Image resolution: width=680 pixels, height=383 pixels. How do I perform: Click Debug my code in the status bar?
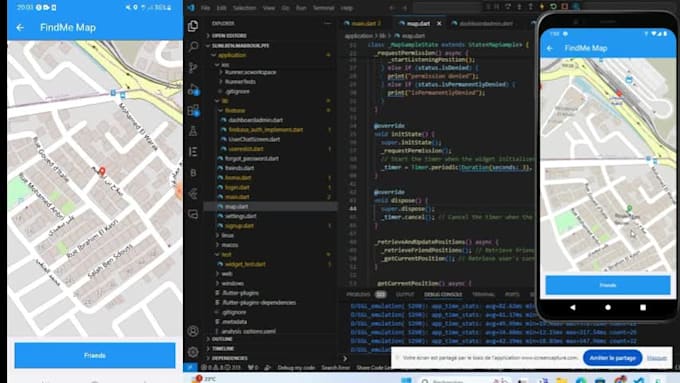(297, 367)
